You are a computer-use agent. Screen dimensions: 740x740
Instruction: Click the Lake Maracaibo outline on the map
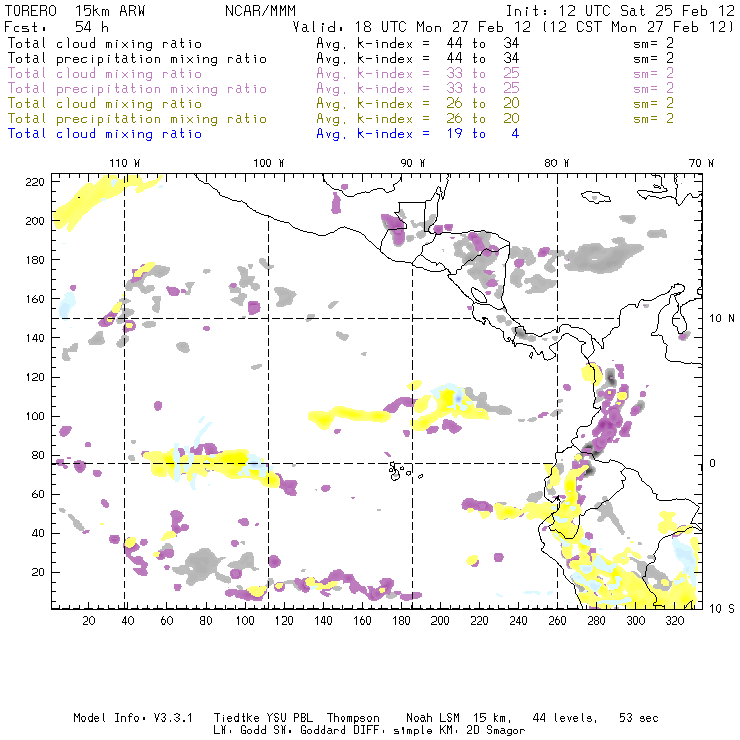pyautogui.click(x=679, y=322)
